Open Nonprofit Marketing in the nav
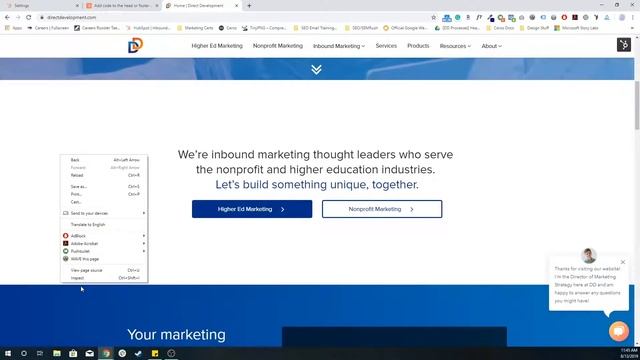Screen dimensions: 640x360 (278, 46)
